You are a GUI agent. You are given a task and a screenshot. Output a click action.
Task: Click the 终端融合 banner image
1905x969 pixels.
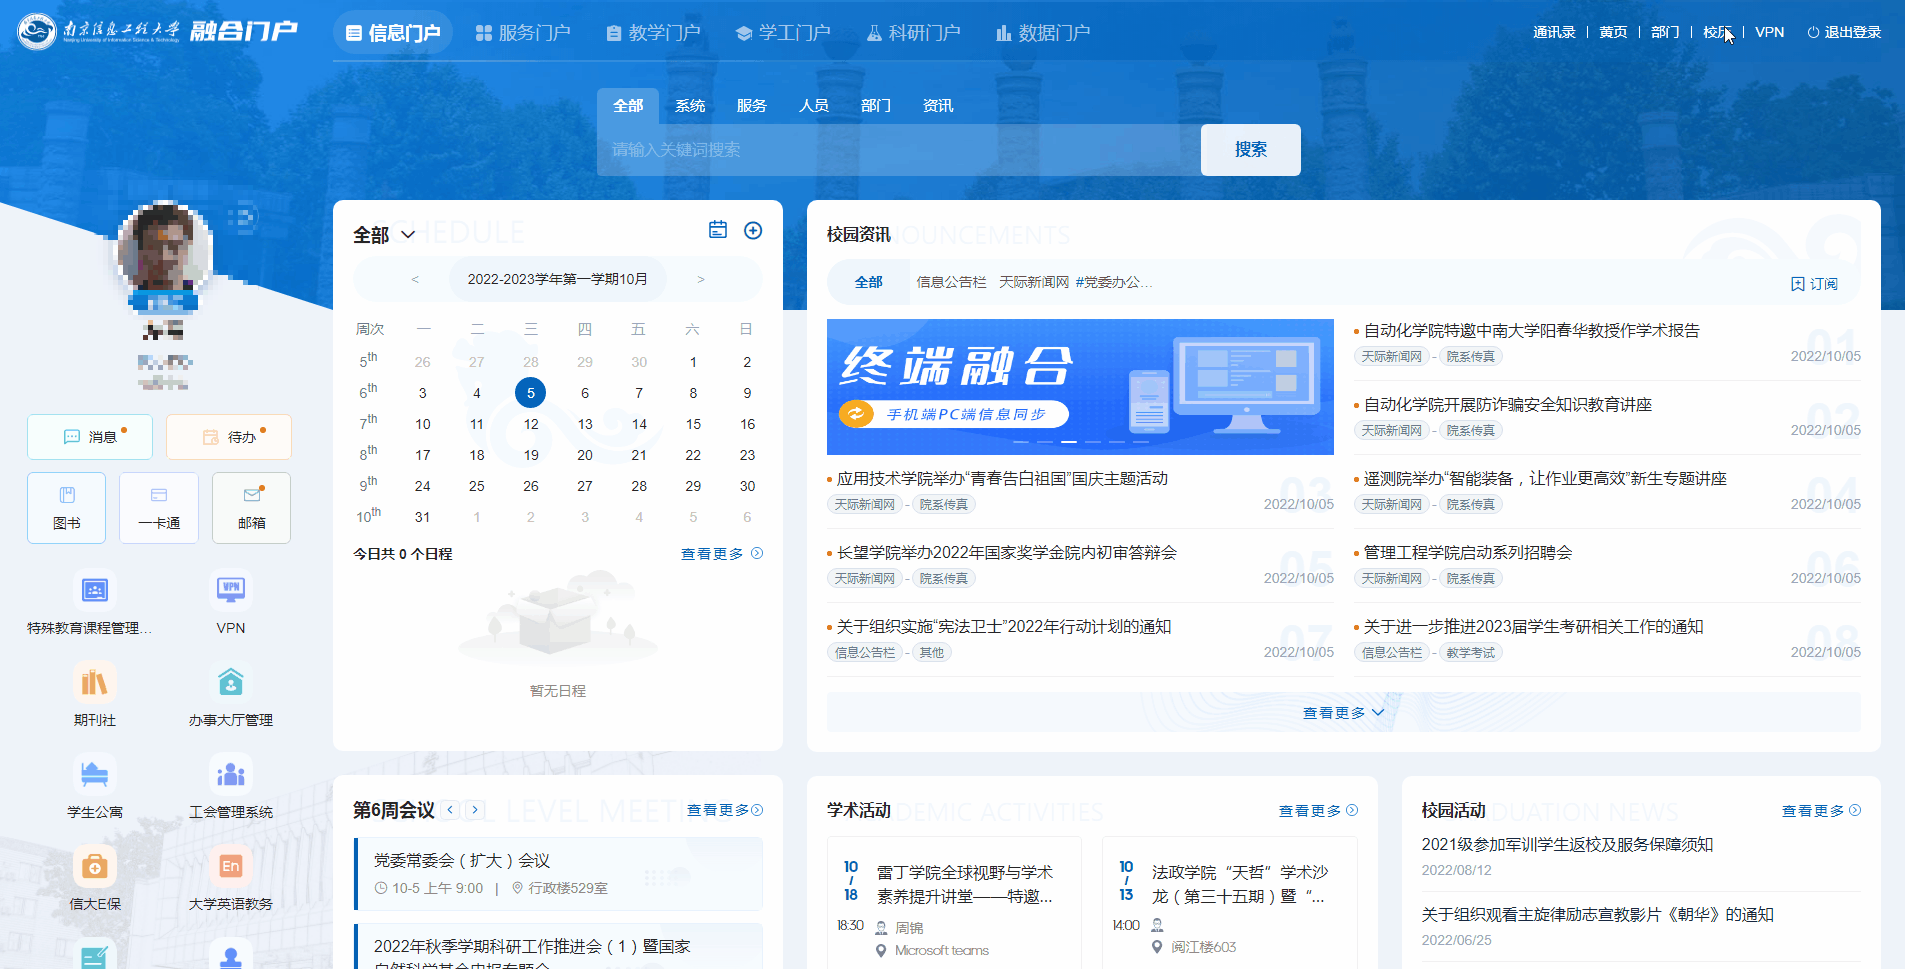pos(1080,387)
